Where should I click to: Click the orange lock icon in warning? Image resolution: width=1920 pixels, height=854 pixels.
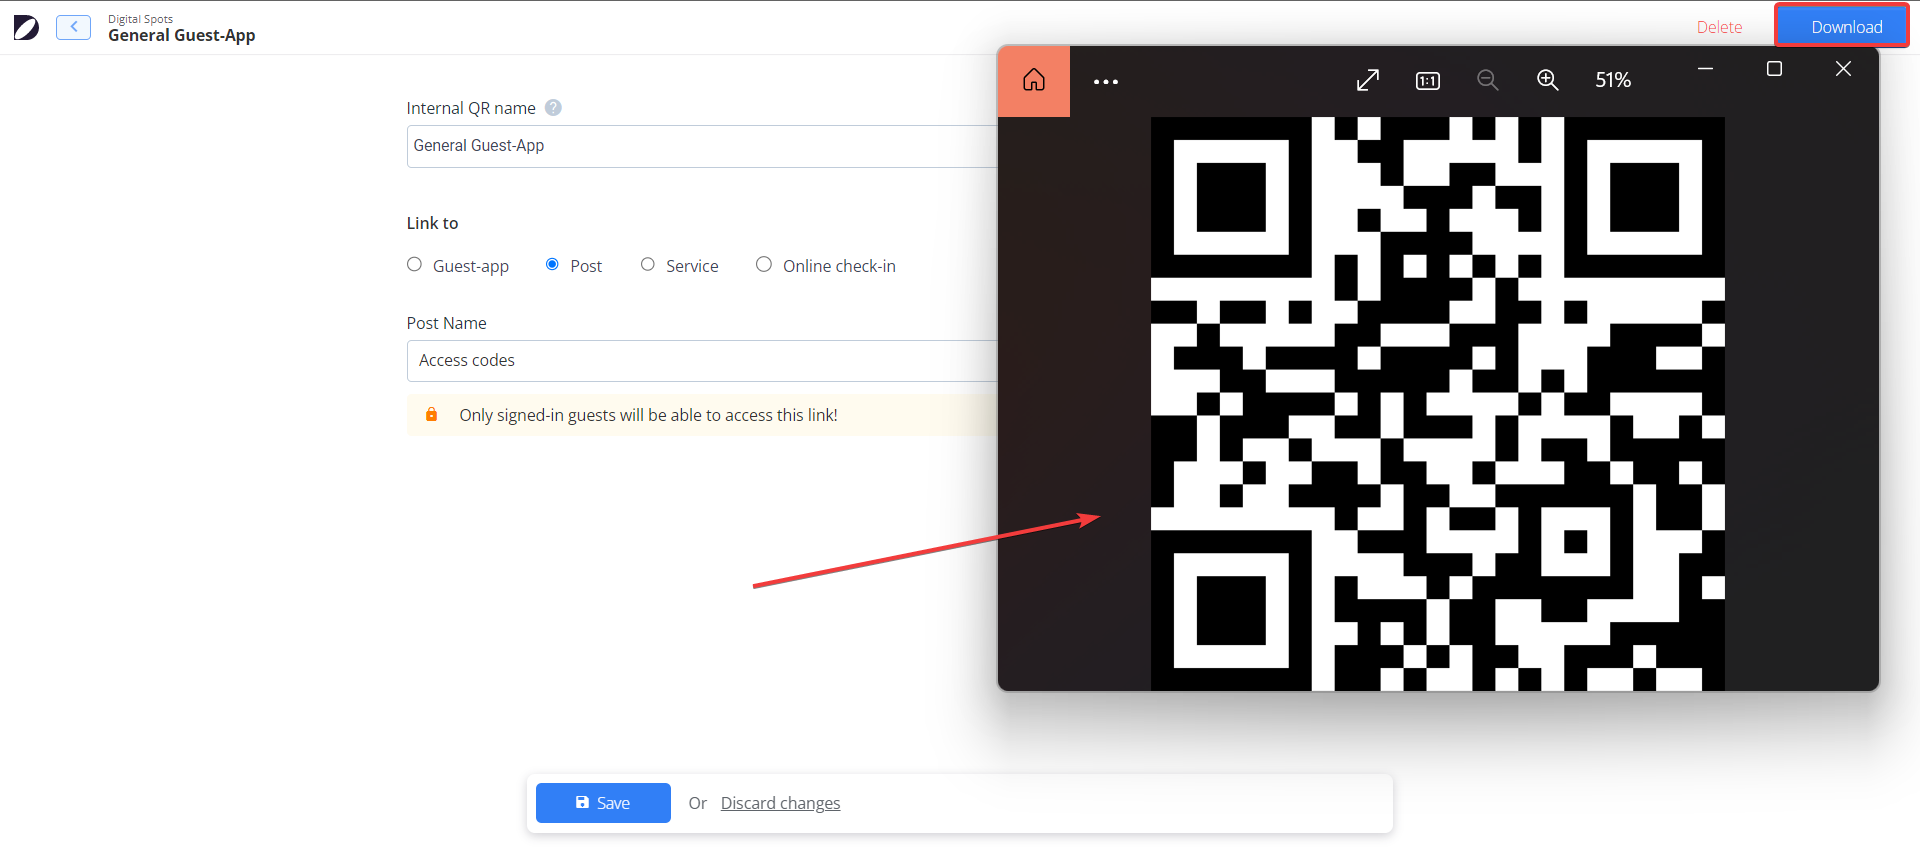[431, 414]
